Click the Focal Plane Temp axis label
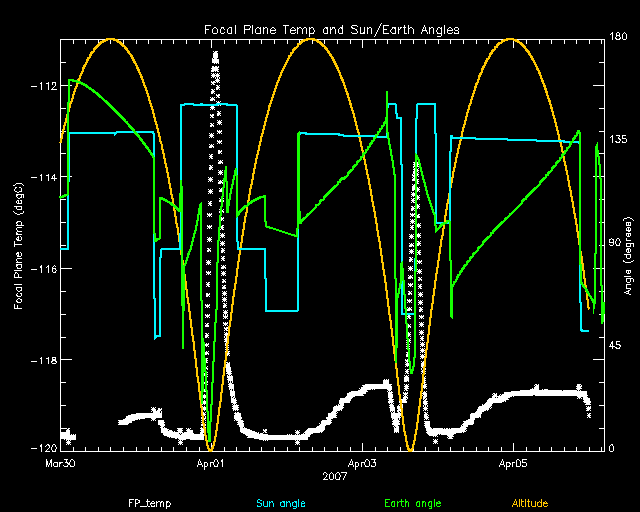640x512 pixels. pos(19,244)
